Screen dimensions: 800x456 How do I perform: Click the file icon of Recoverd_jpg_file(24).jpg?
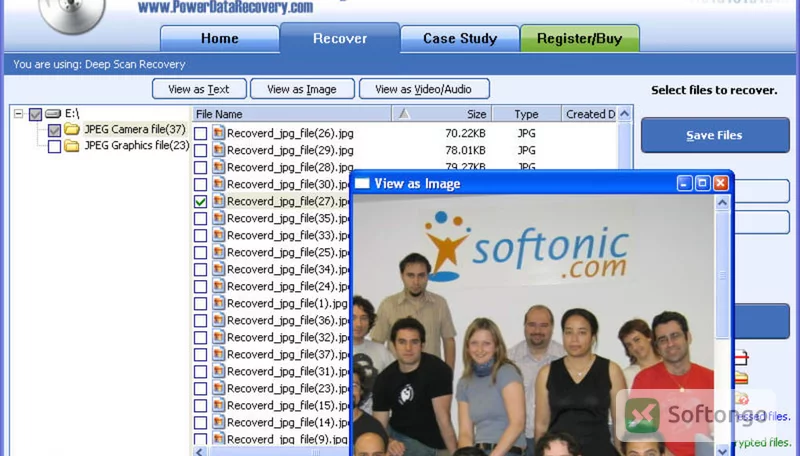coord(218,286)
